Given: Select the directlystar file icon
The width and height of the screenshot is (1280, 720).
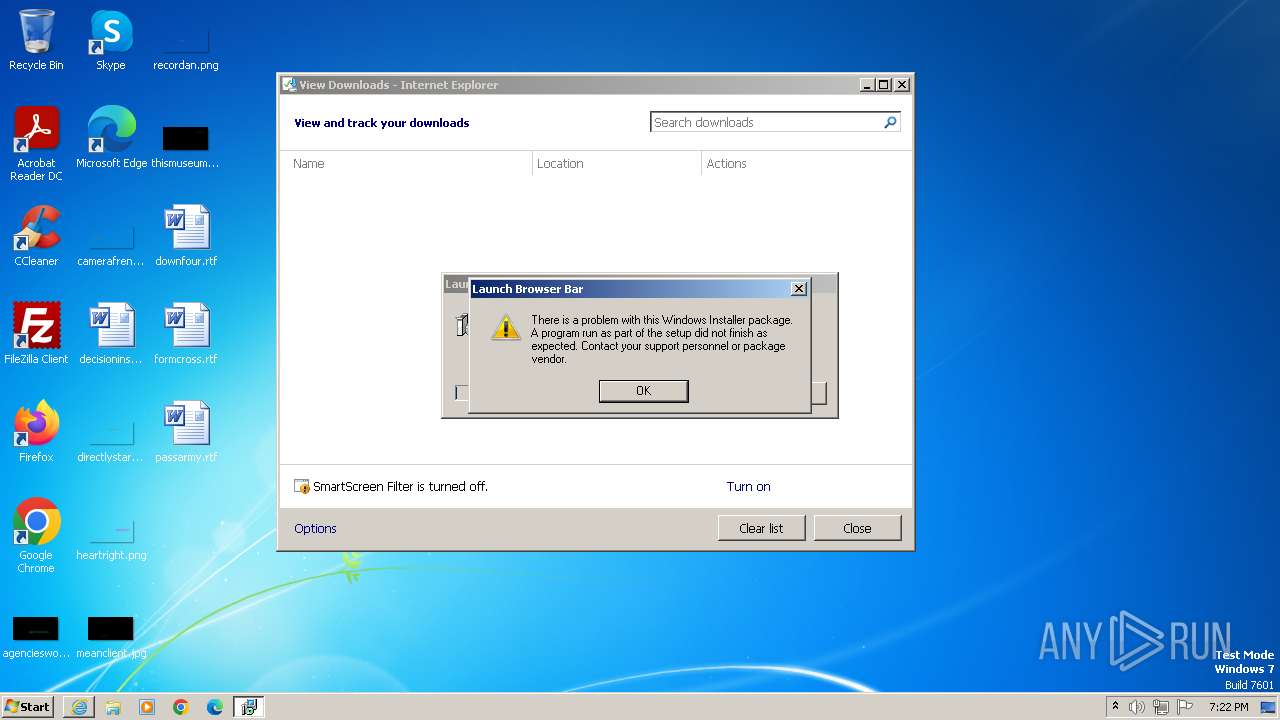Looking at the screenshot, I should click(x=111, y=439).
